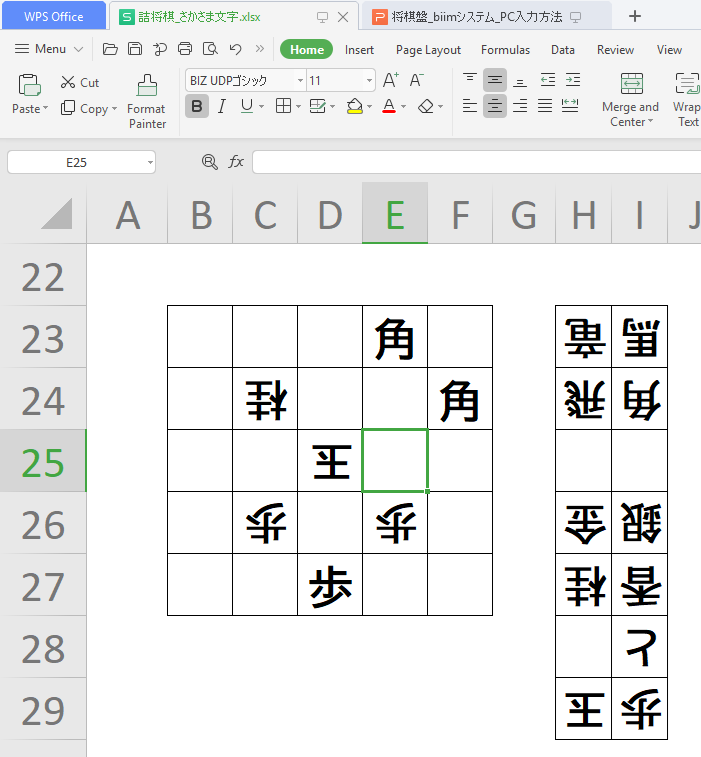Open the Name Box dropdown arrow

pos(149,162)
